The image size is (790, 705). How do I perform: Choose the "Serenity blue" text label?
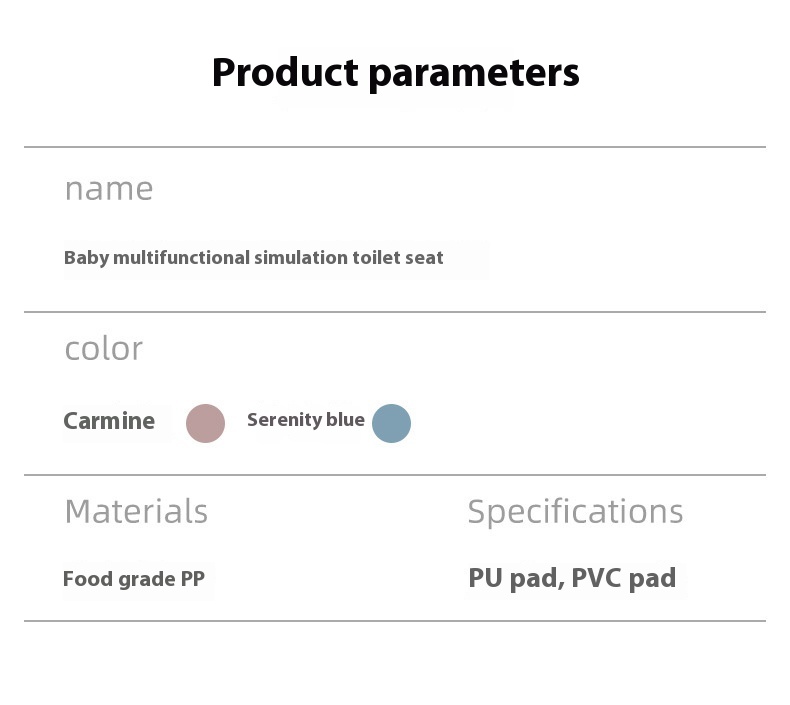(x=305, y=420)
